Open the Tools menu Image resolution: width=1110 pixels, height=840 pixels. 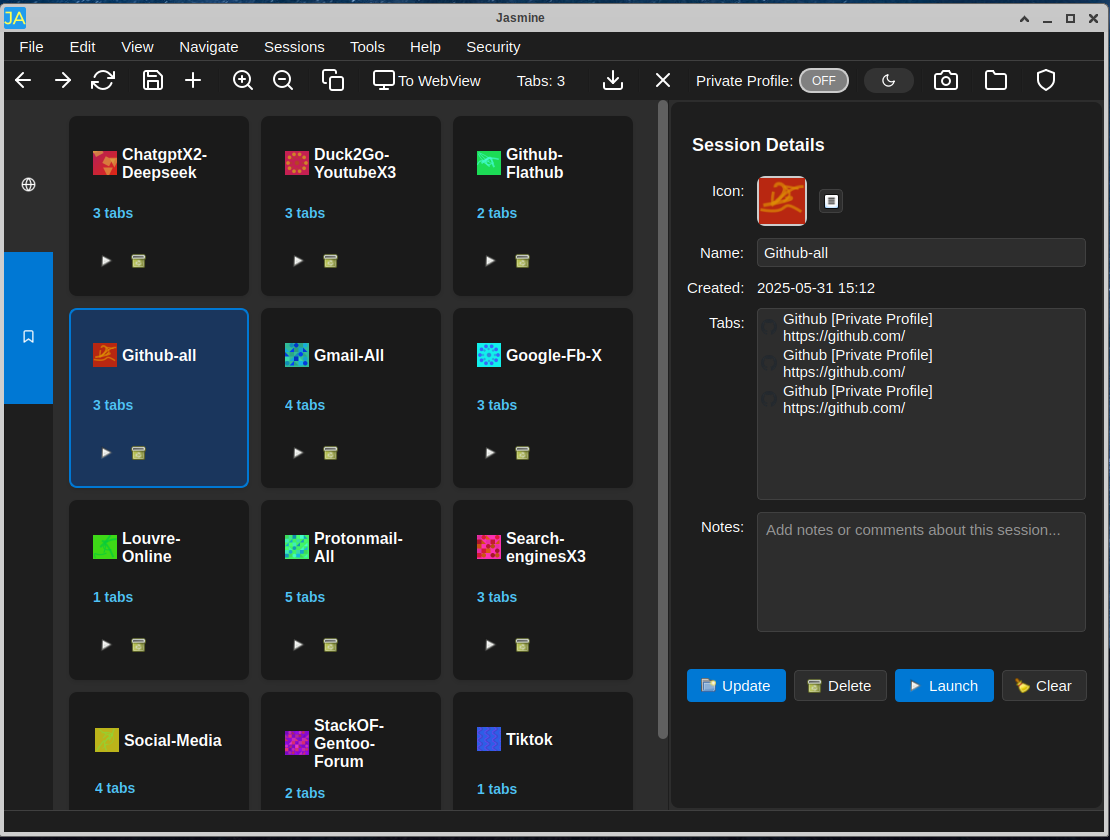tap(367, 46)
